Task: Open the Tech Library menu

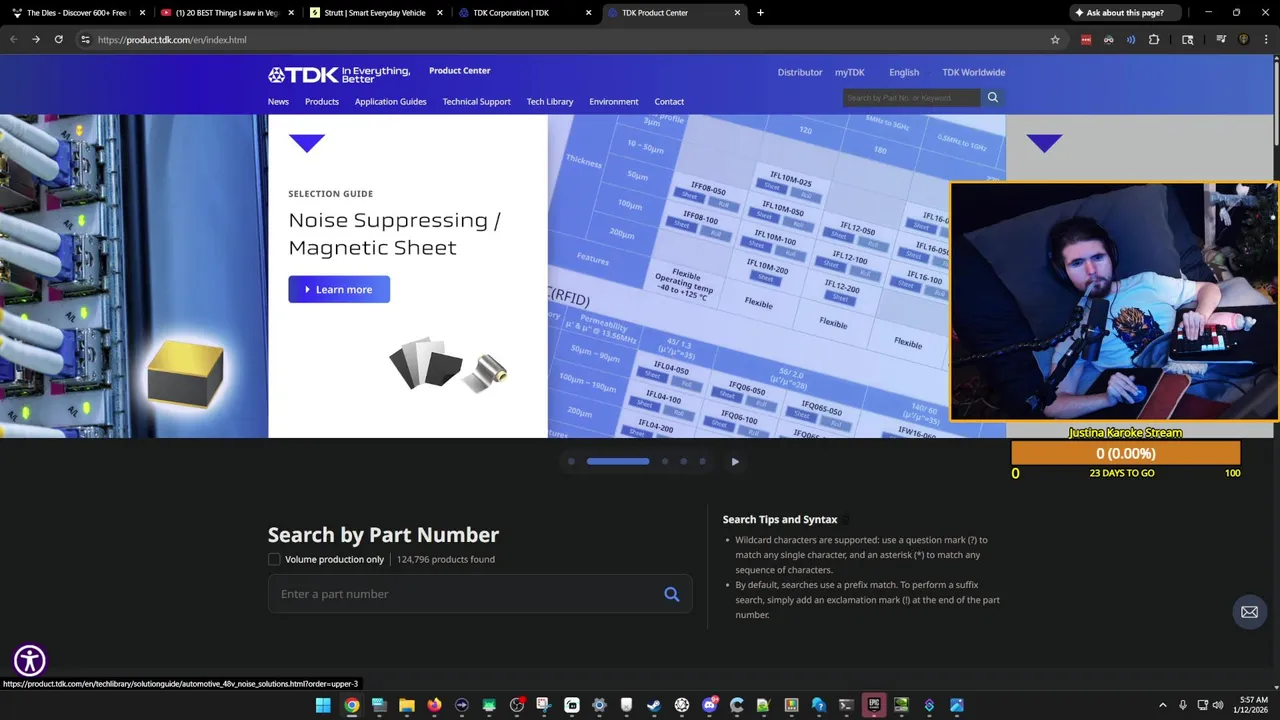Action: click(550, 101)
